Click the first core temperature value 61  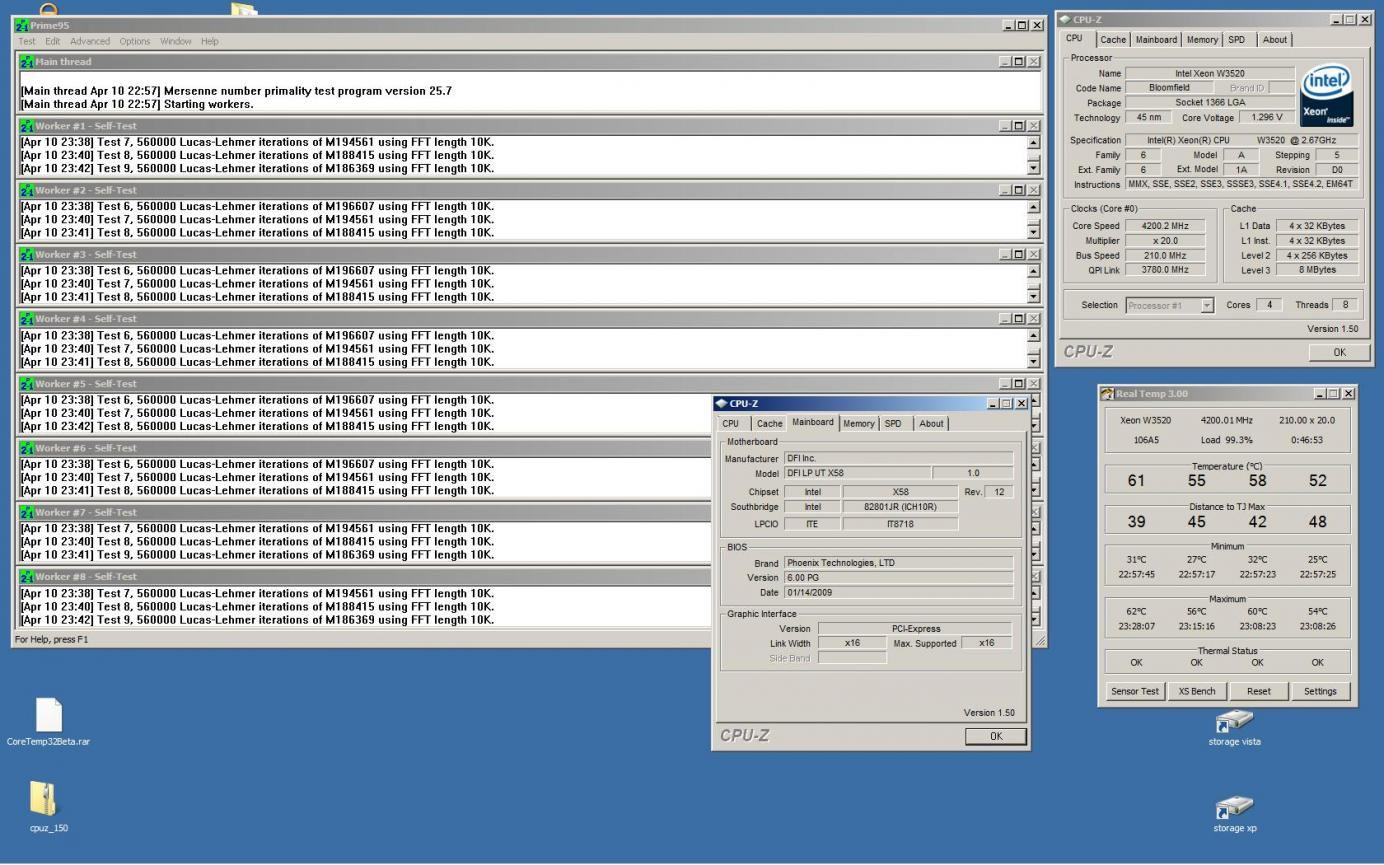1136,481
